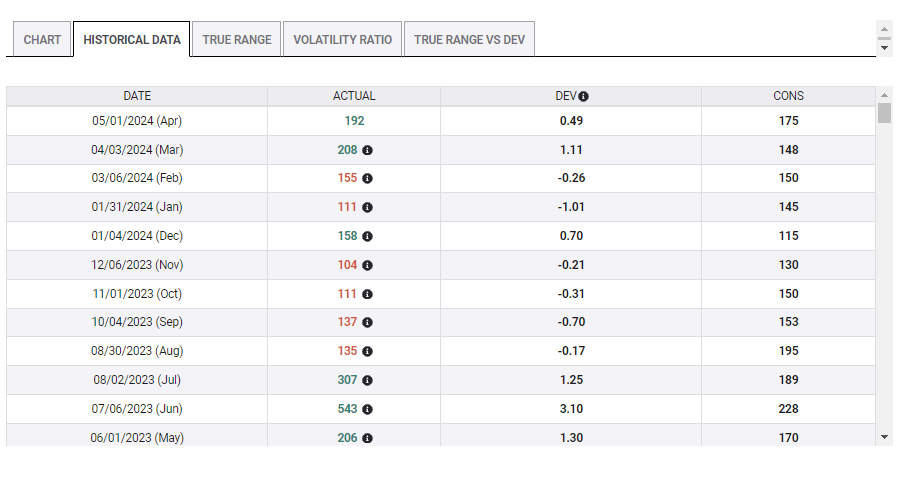Select the Volatility Ratio tab
The image size is (901, 486).
pos(343,40)
